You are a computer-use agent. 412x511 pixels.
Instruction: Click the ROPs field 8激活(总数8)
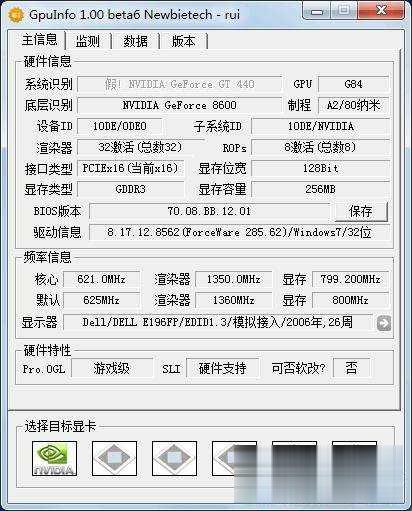[x=320, y=147]
